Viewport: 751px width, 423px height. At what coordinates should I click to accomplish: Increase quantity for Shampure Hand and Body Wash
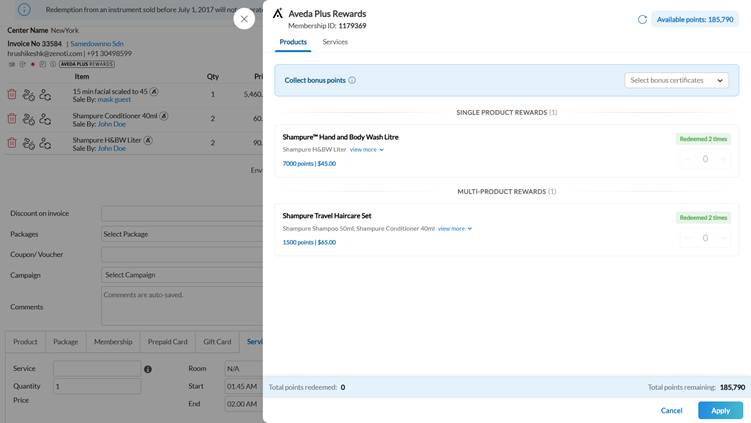click(723, 159)
